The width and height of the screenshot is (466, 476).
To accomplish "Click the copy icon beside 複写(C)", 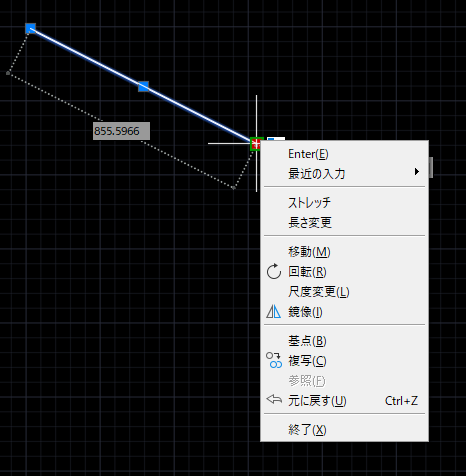I will [274, 360].
